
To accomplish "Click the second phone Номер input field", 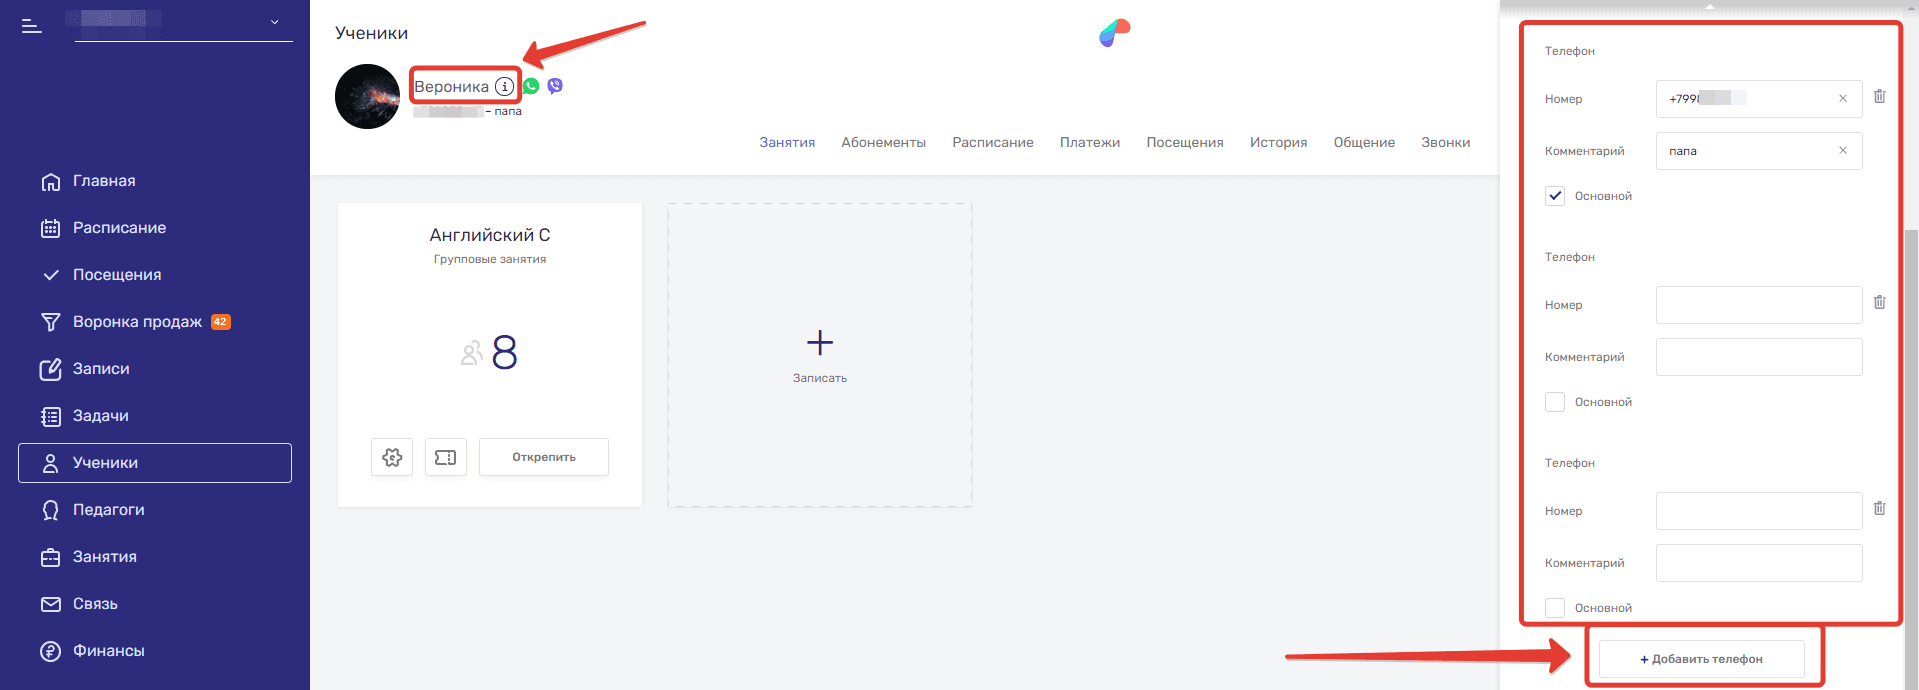I will pyautogui.click(x=1758, y=305).
